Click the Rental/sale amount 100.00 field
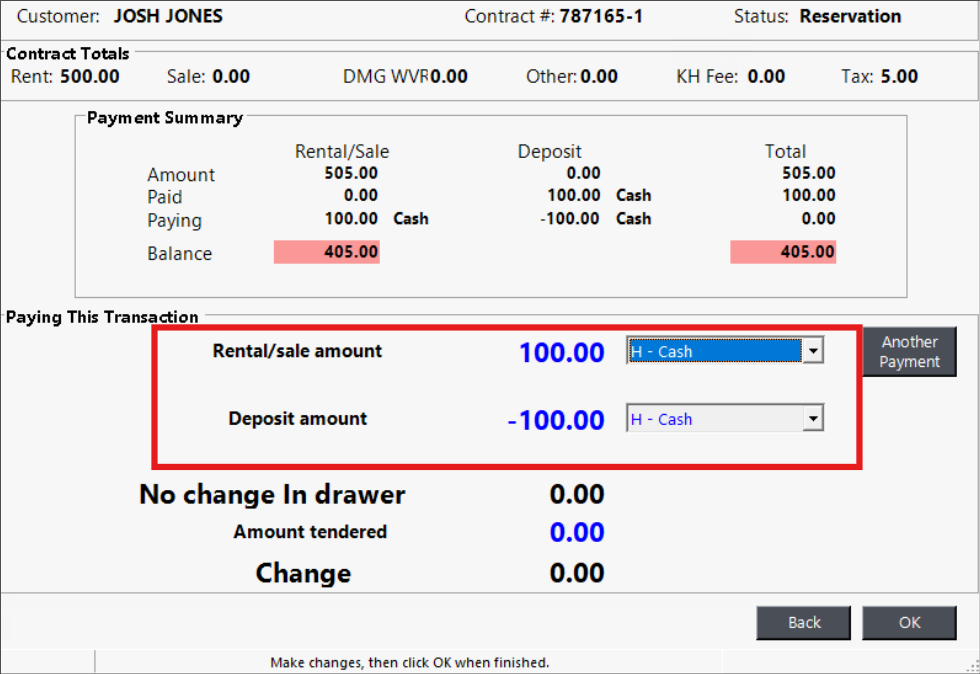 (562, 353)
